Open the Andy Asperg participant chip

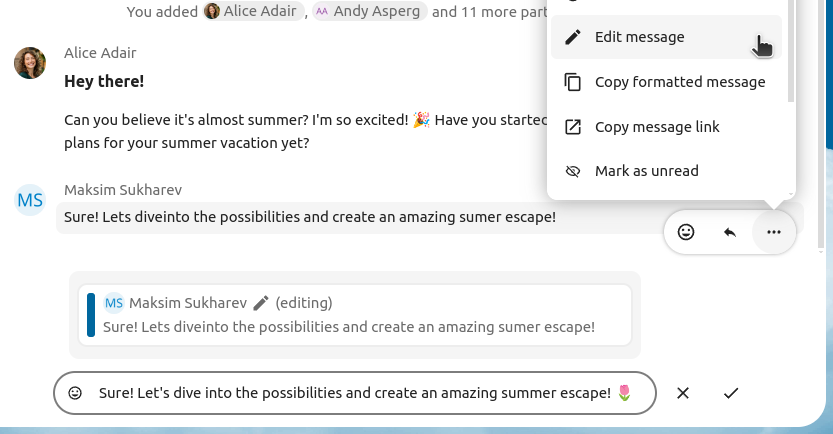pyautogui.click(x=370, y=12)
